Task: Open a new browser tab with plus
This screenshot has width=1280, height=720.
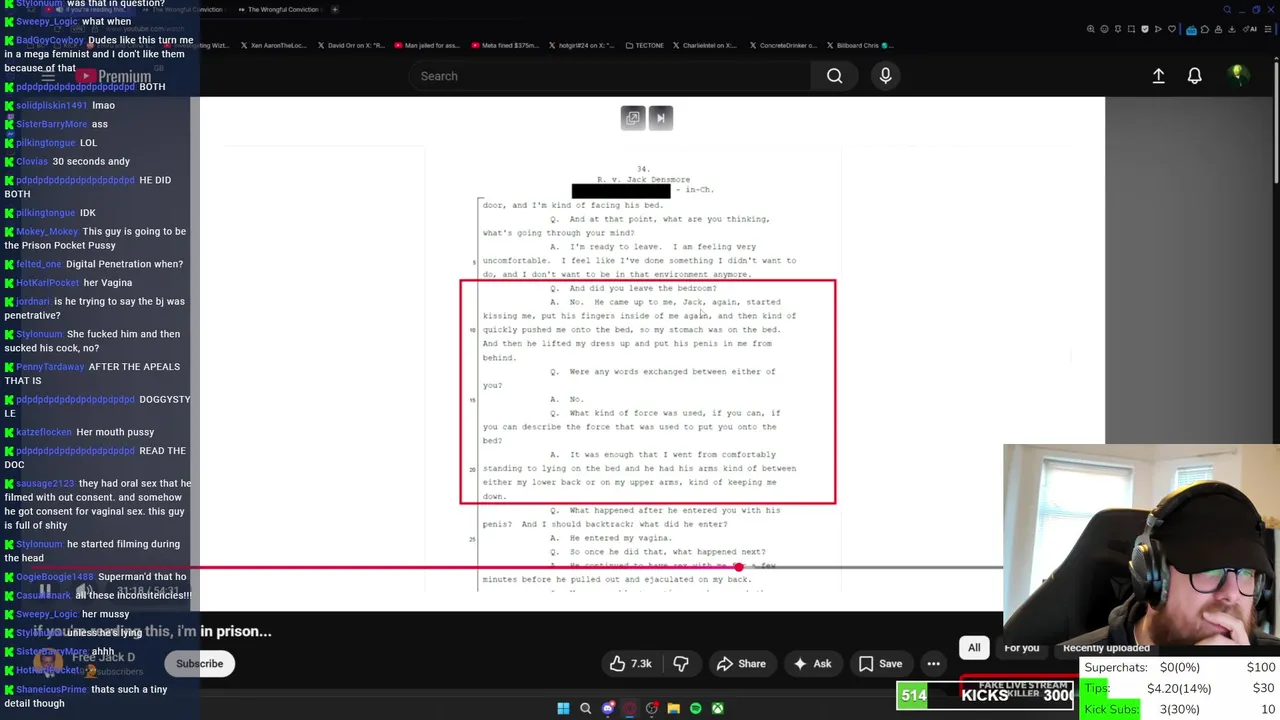Action: tap(334, 10)
